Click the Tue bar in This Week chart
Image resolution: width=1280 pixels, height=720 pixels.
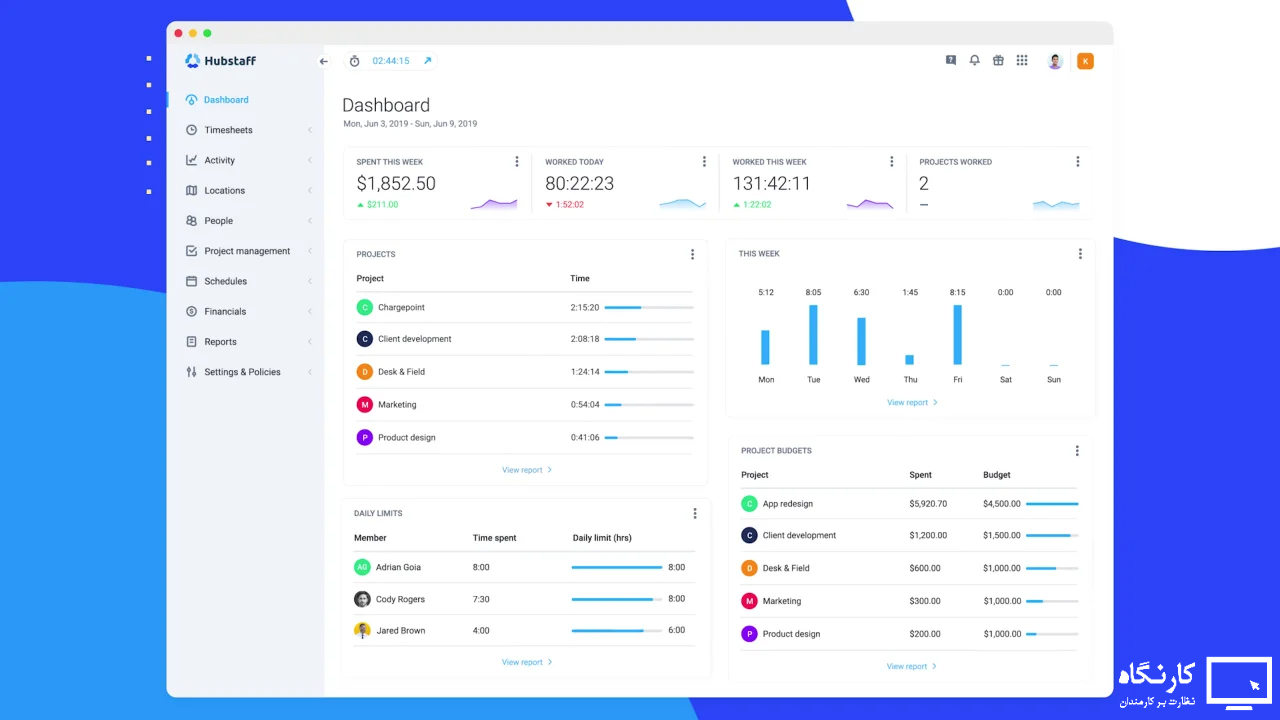pyautogui.click(x=814, y=334)
